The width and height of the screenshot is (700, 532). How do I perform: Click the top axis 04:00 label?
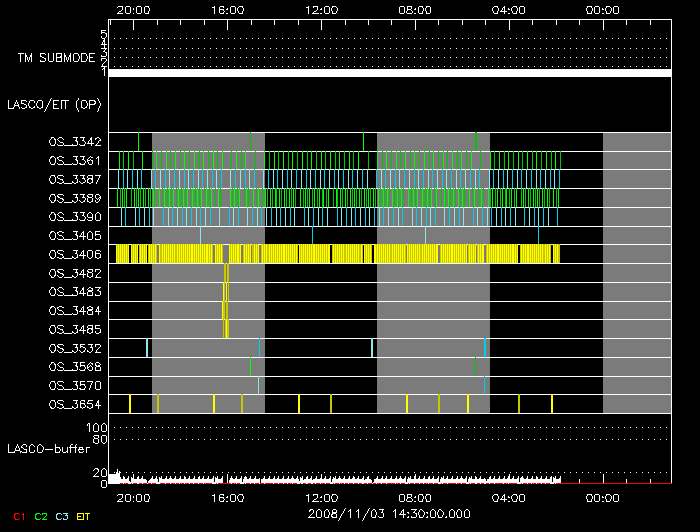[x=509, y=10]
